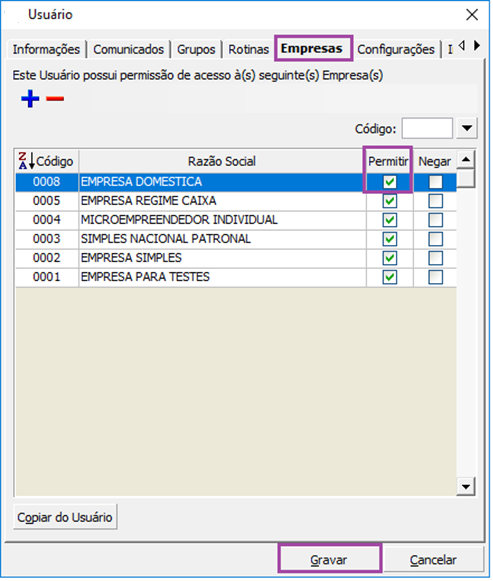Click Copiar do Usuário button

[x=65, y=517]
